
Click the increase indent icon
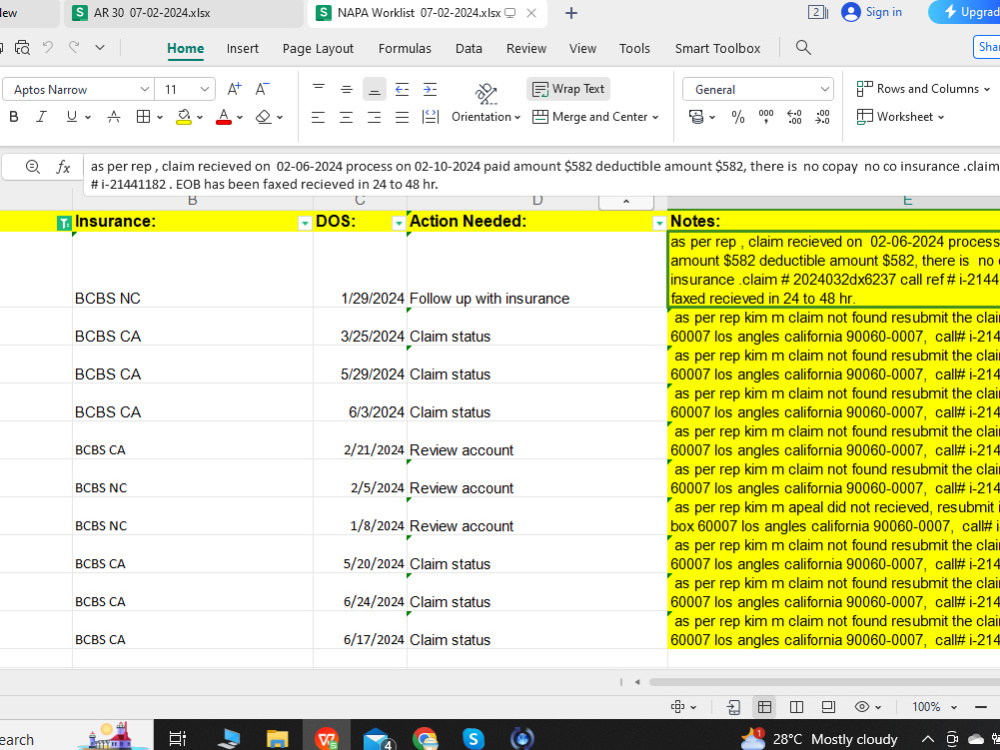(430, 89)
